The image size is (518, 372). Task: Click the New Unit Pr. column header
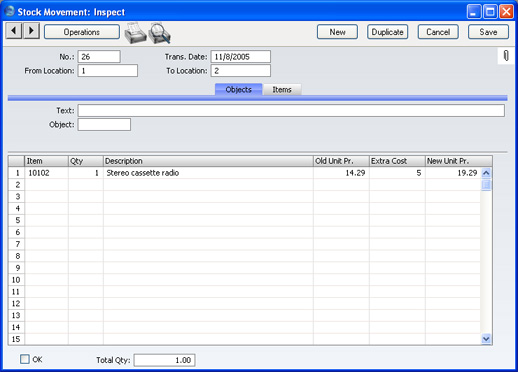click(459, 161)
